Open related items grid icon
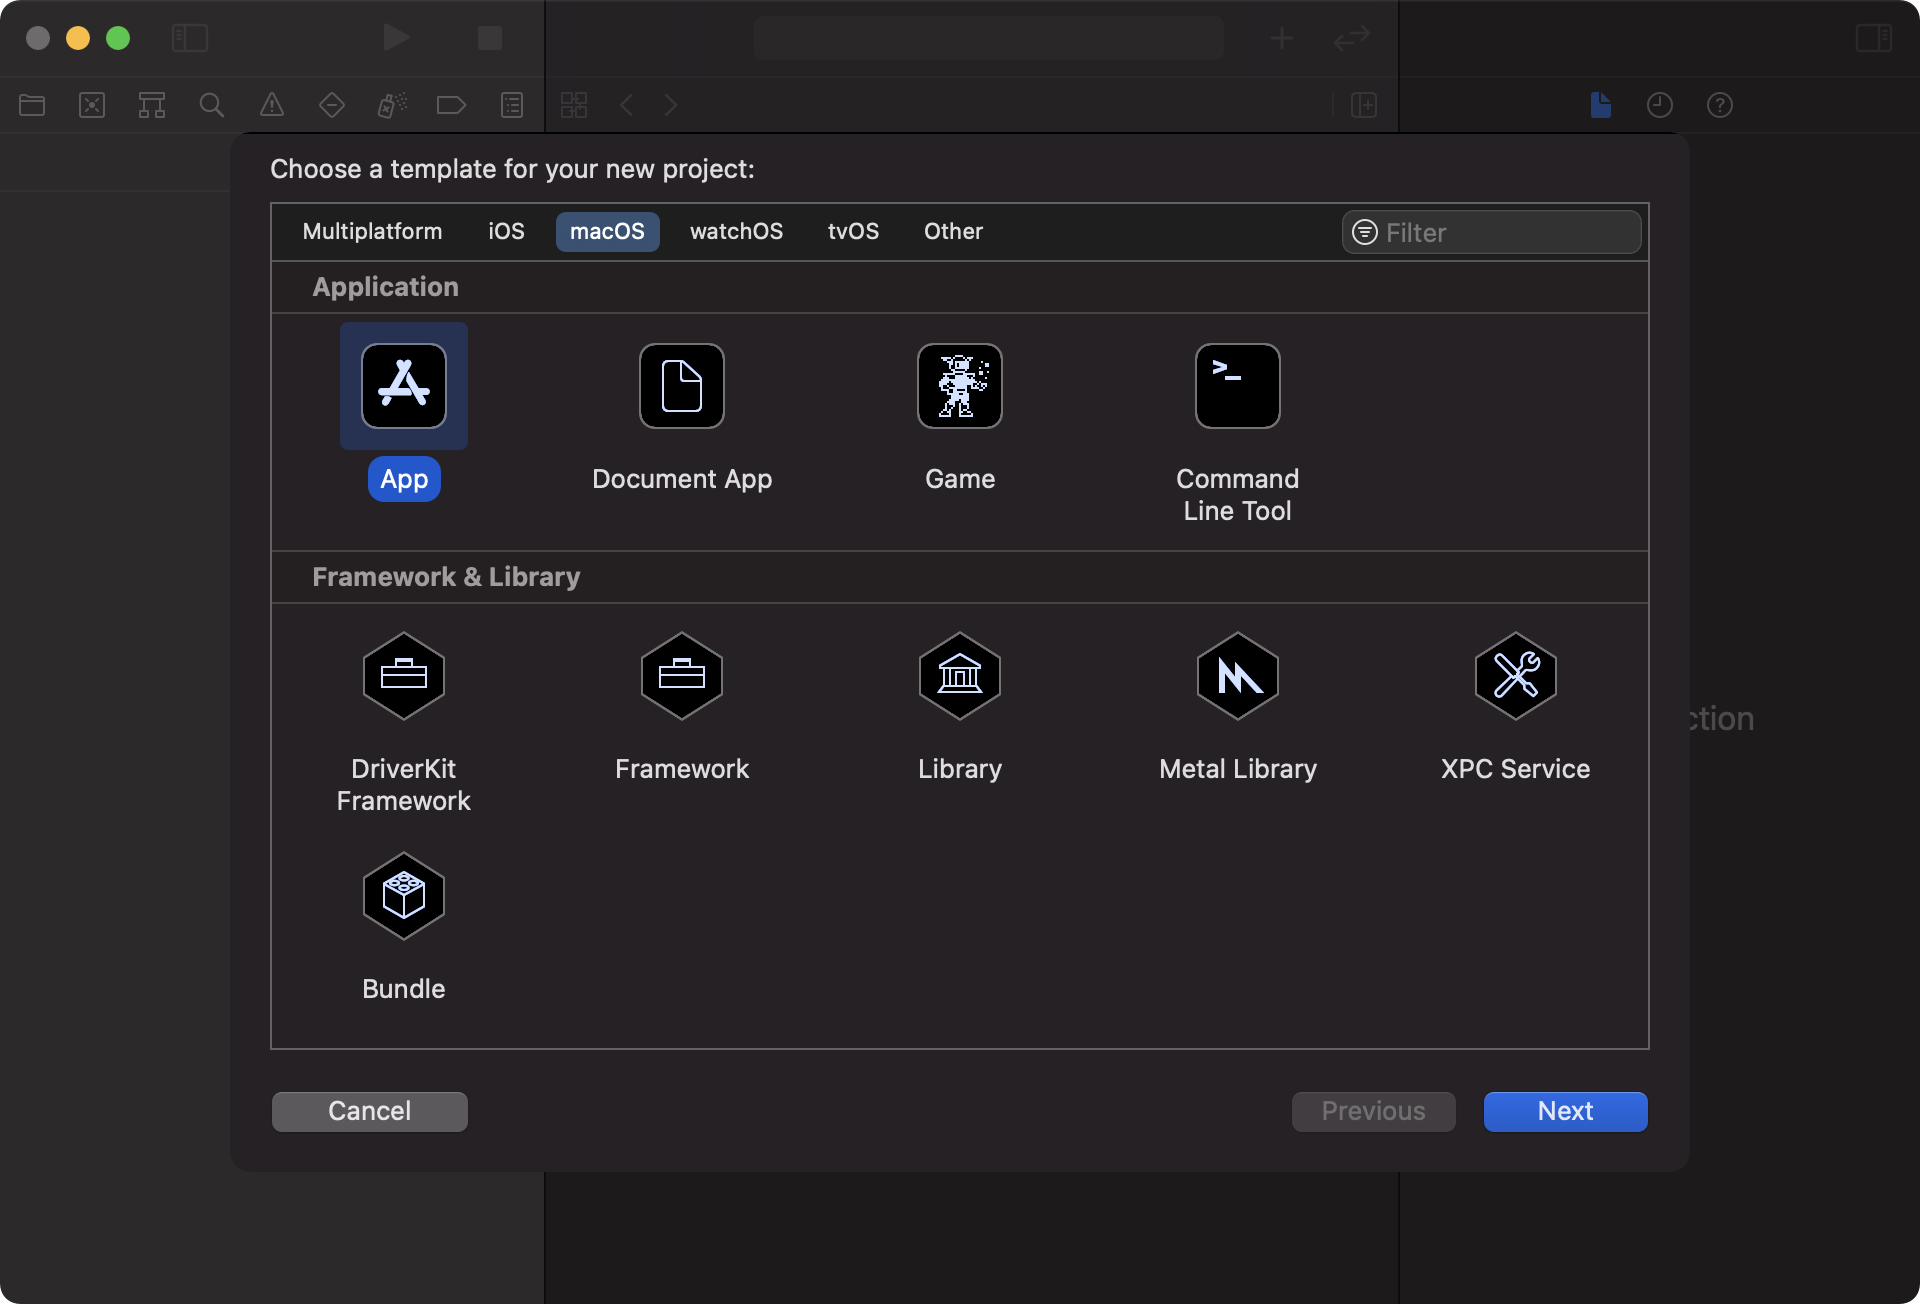Viewport: 1920px width, 1304px height. point(574,105)
